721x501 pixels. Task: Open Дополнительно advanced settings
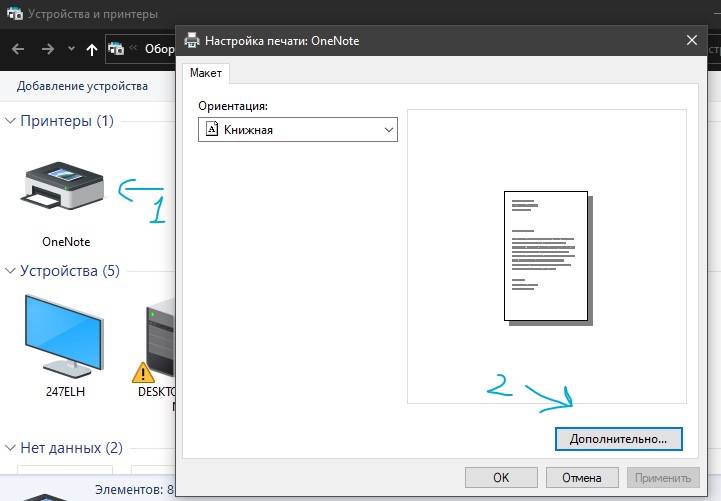click(618, 439)
